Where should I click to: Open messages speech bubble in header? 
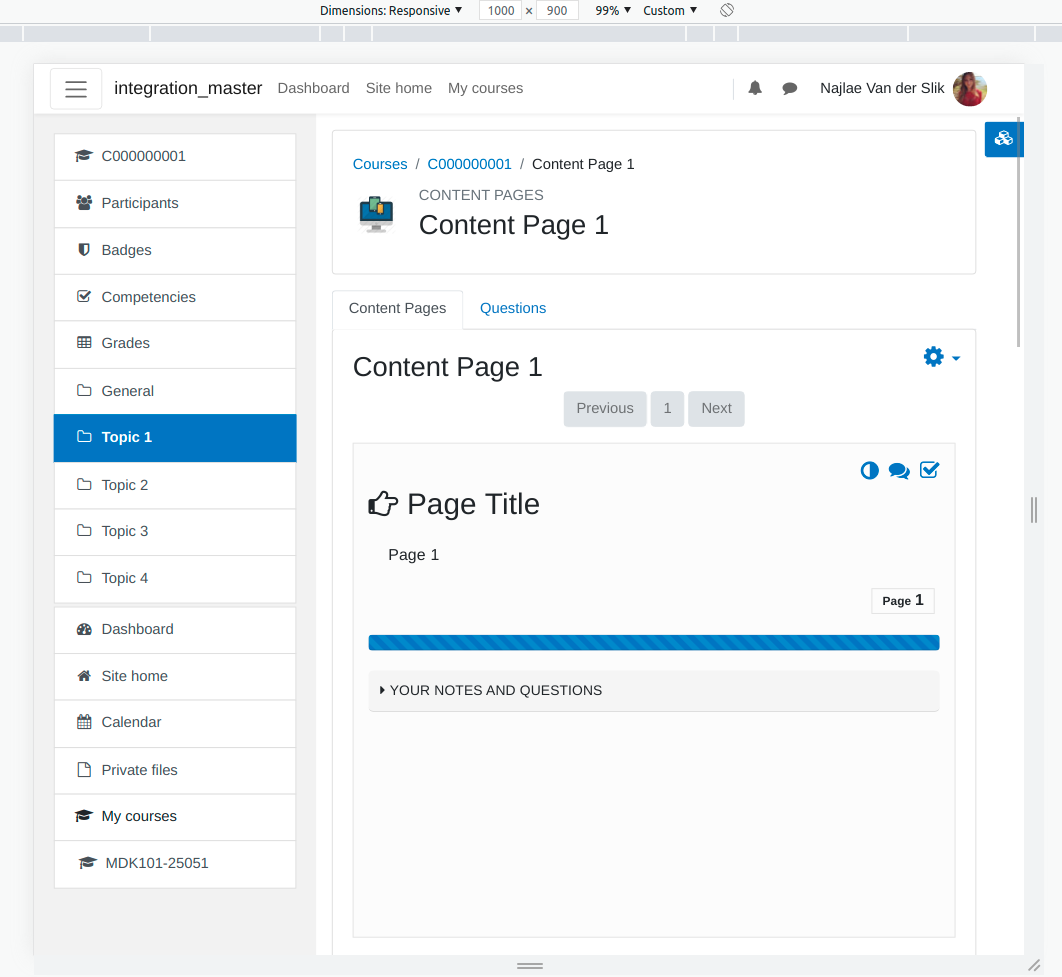[x=789, y=88]
